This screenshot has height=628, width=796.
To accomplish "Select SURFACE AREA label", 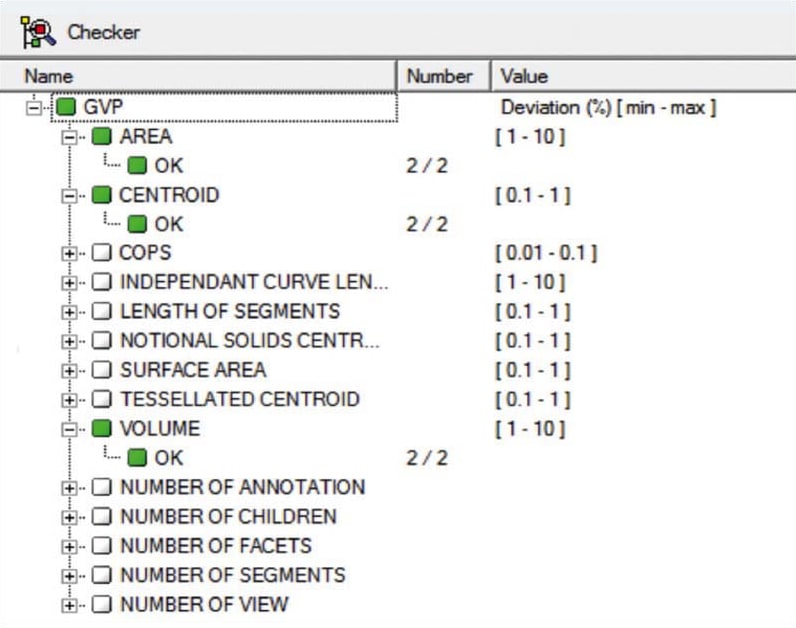I will tap(193, 370).
